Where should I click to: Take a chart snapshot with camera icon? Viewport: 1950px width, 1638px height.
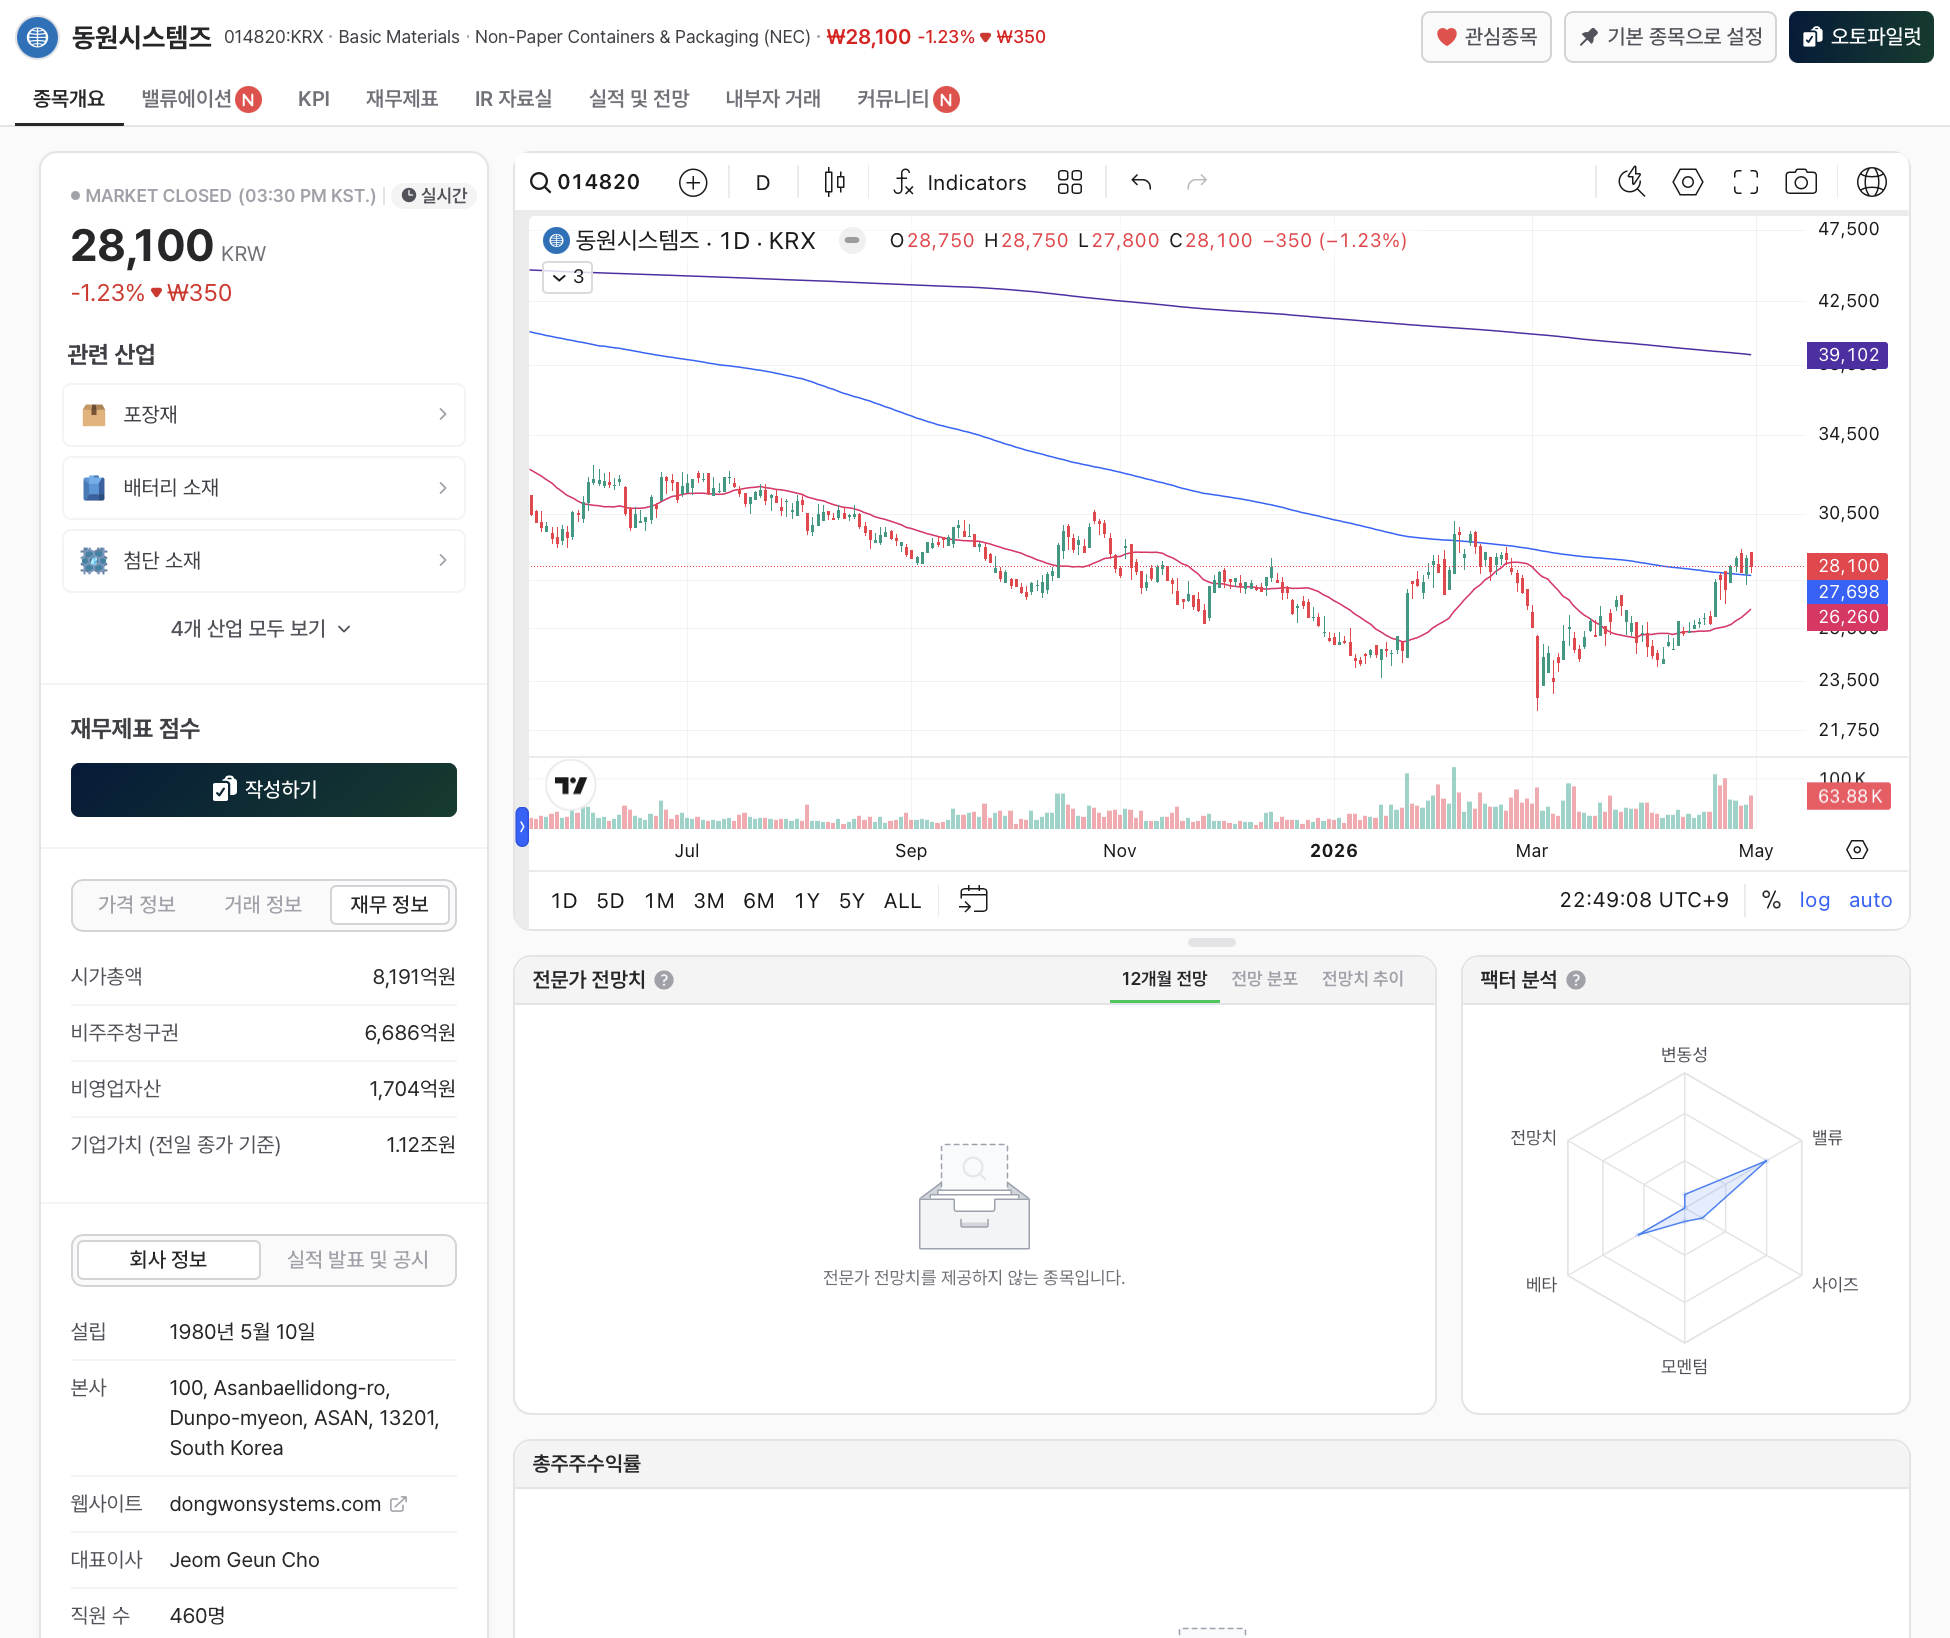(1801, 182)
